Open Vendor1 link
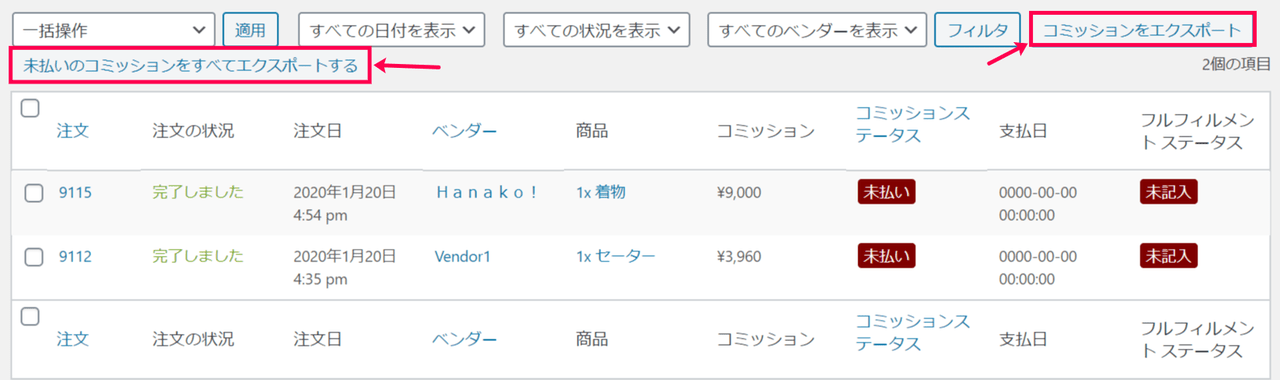The height and width of the screenshot is (380, 1280). 463,256
